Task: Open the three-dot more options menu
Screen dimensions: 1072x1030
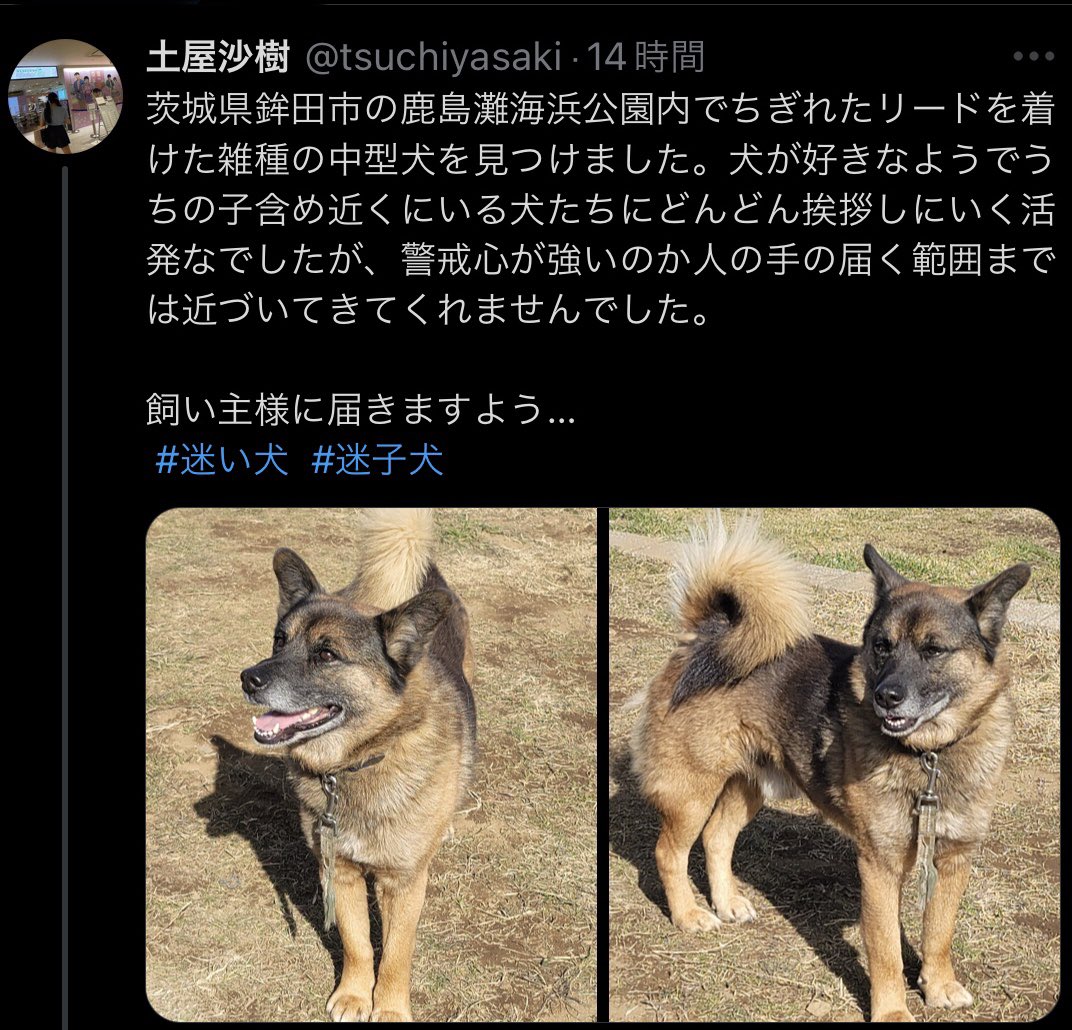Action: click(1033, 56)
